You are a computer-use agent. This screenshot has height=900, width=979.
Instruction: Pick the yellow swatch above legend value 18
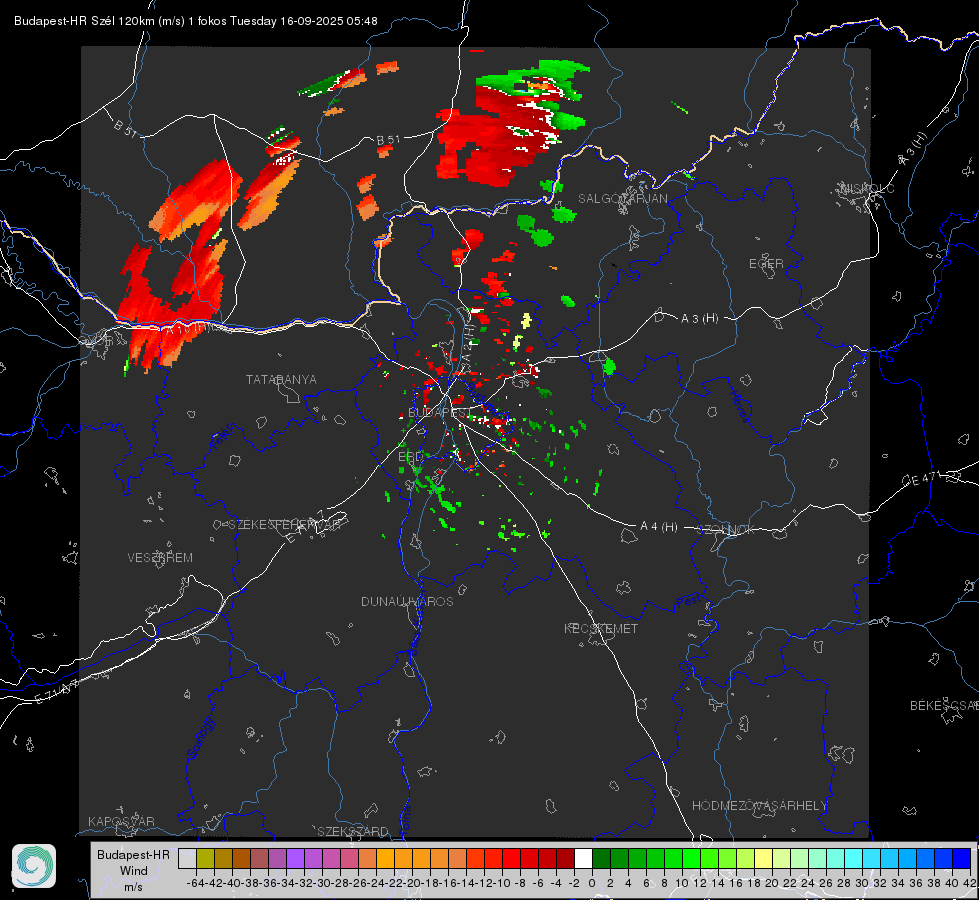(763, 858)
